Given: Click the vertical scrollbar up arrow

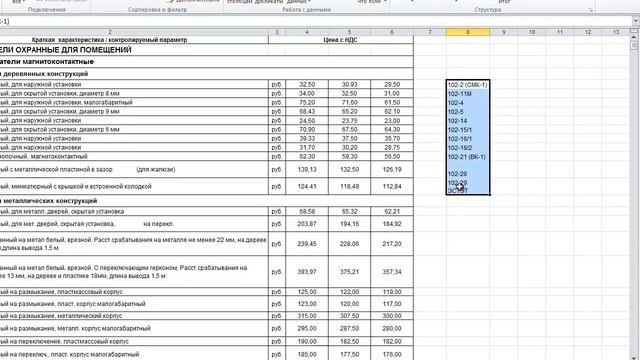Looking at the screenshot, I should coord(633,38).
